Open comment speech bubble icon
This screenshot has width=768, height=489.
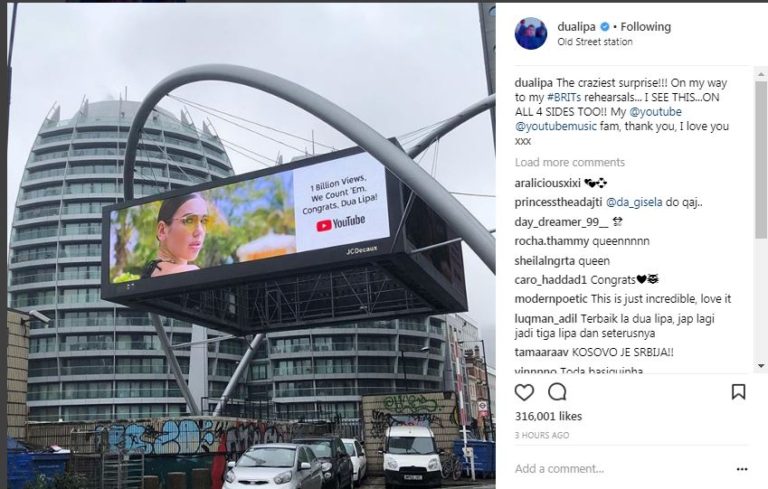click(x=557, y=392)
